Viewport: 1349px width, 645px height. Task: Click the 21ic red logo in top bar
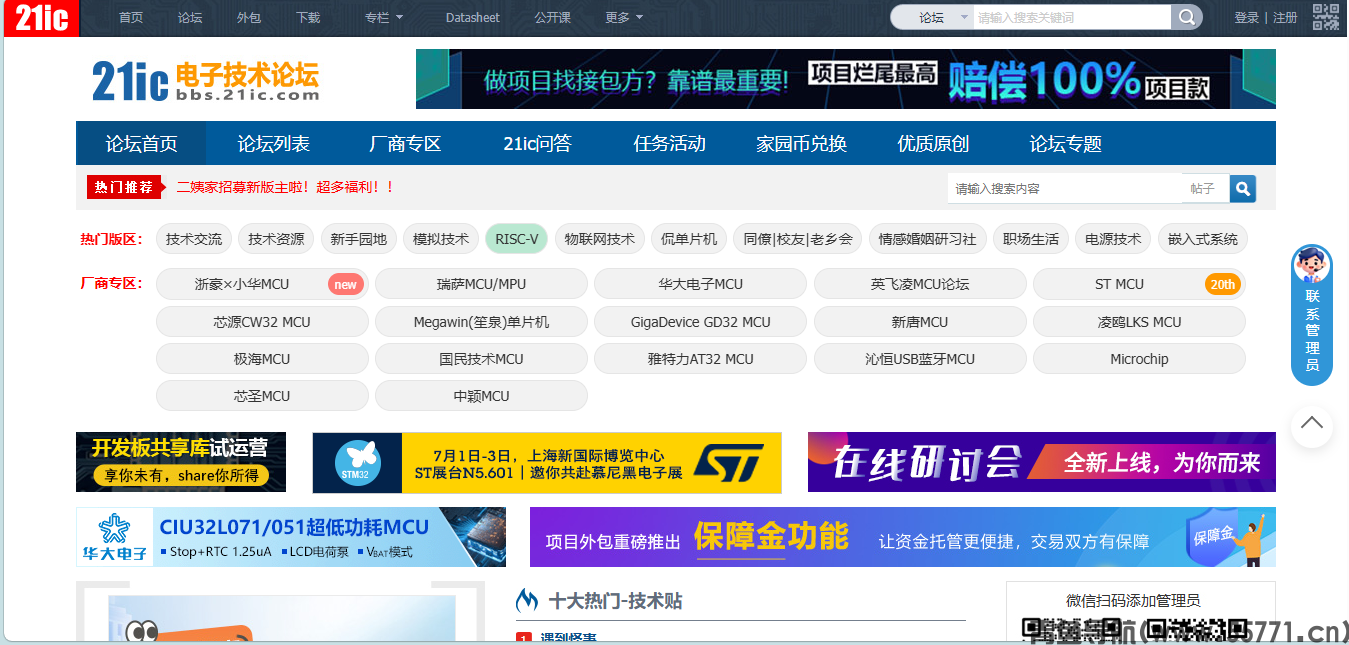[x=41, y=18]
